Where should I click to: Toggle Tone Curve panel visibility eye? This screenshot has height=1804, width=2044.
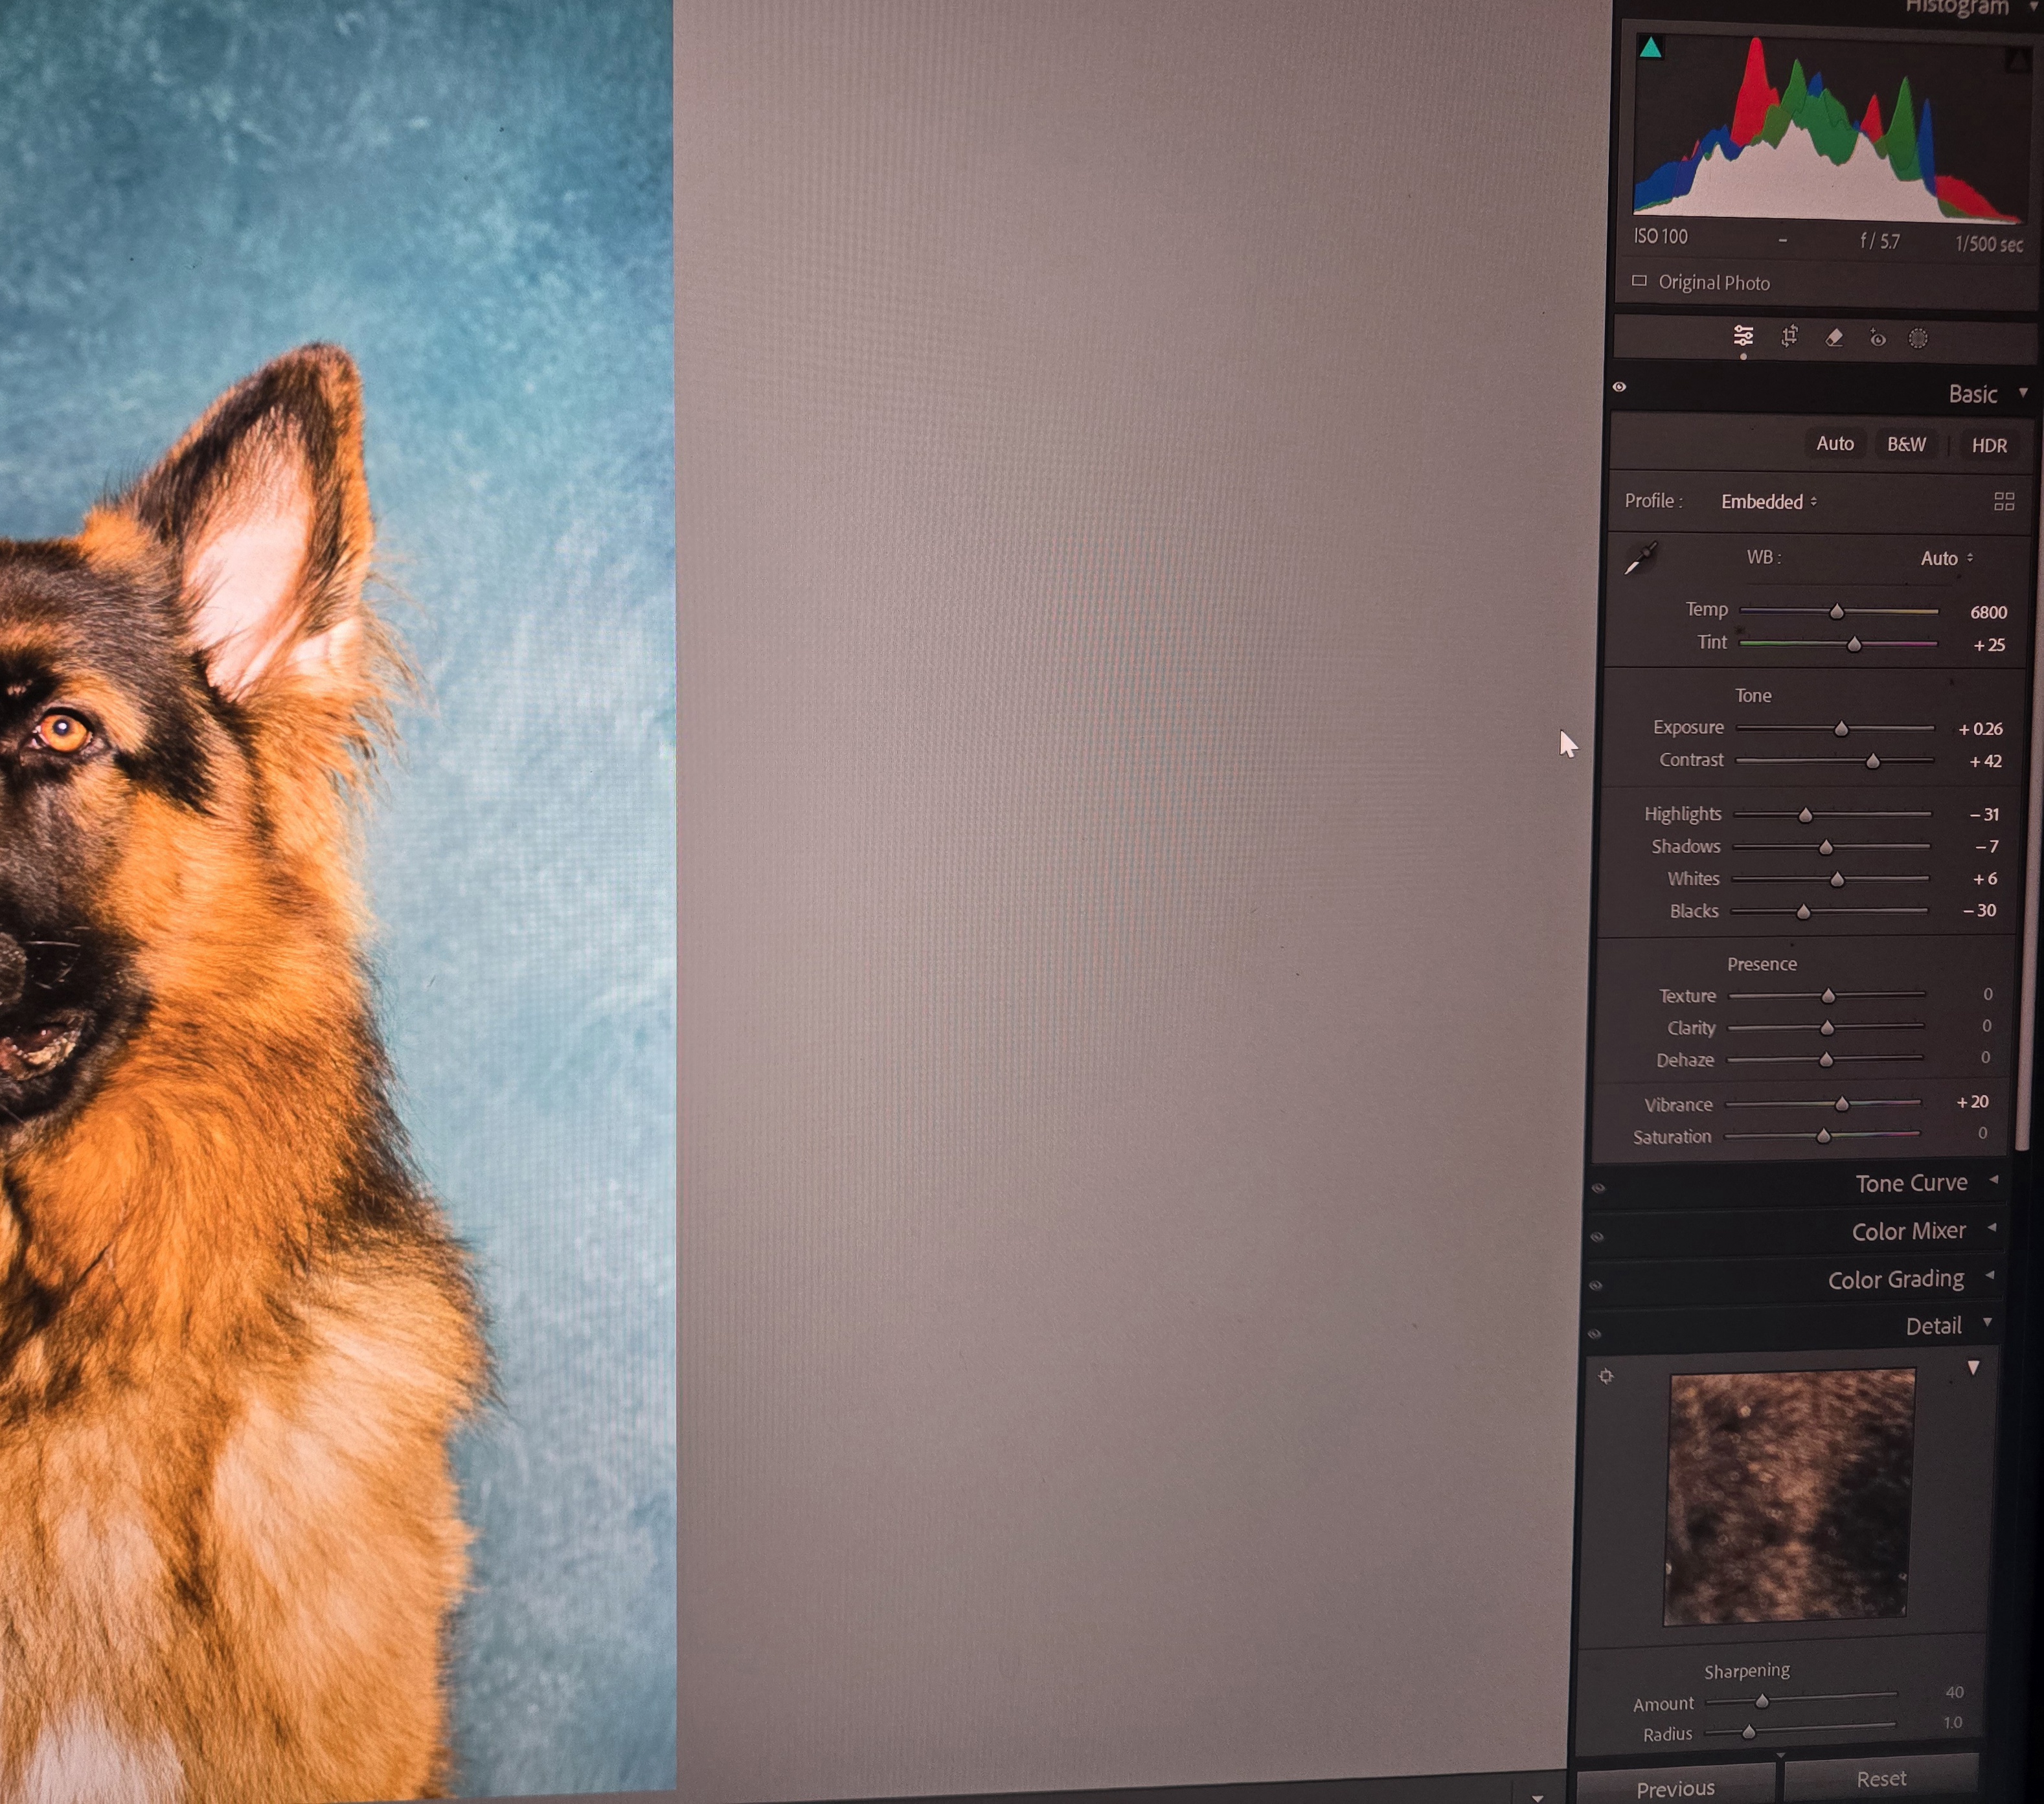(1598, 1188)
